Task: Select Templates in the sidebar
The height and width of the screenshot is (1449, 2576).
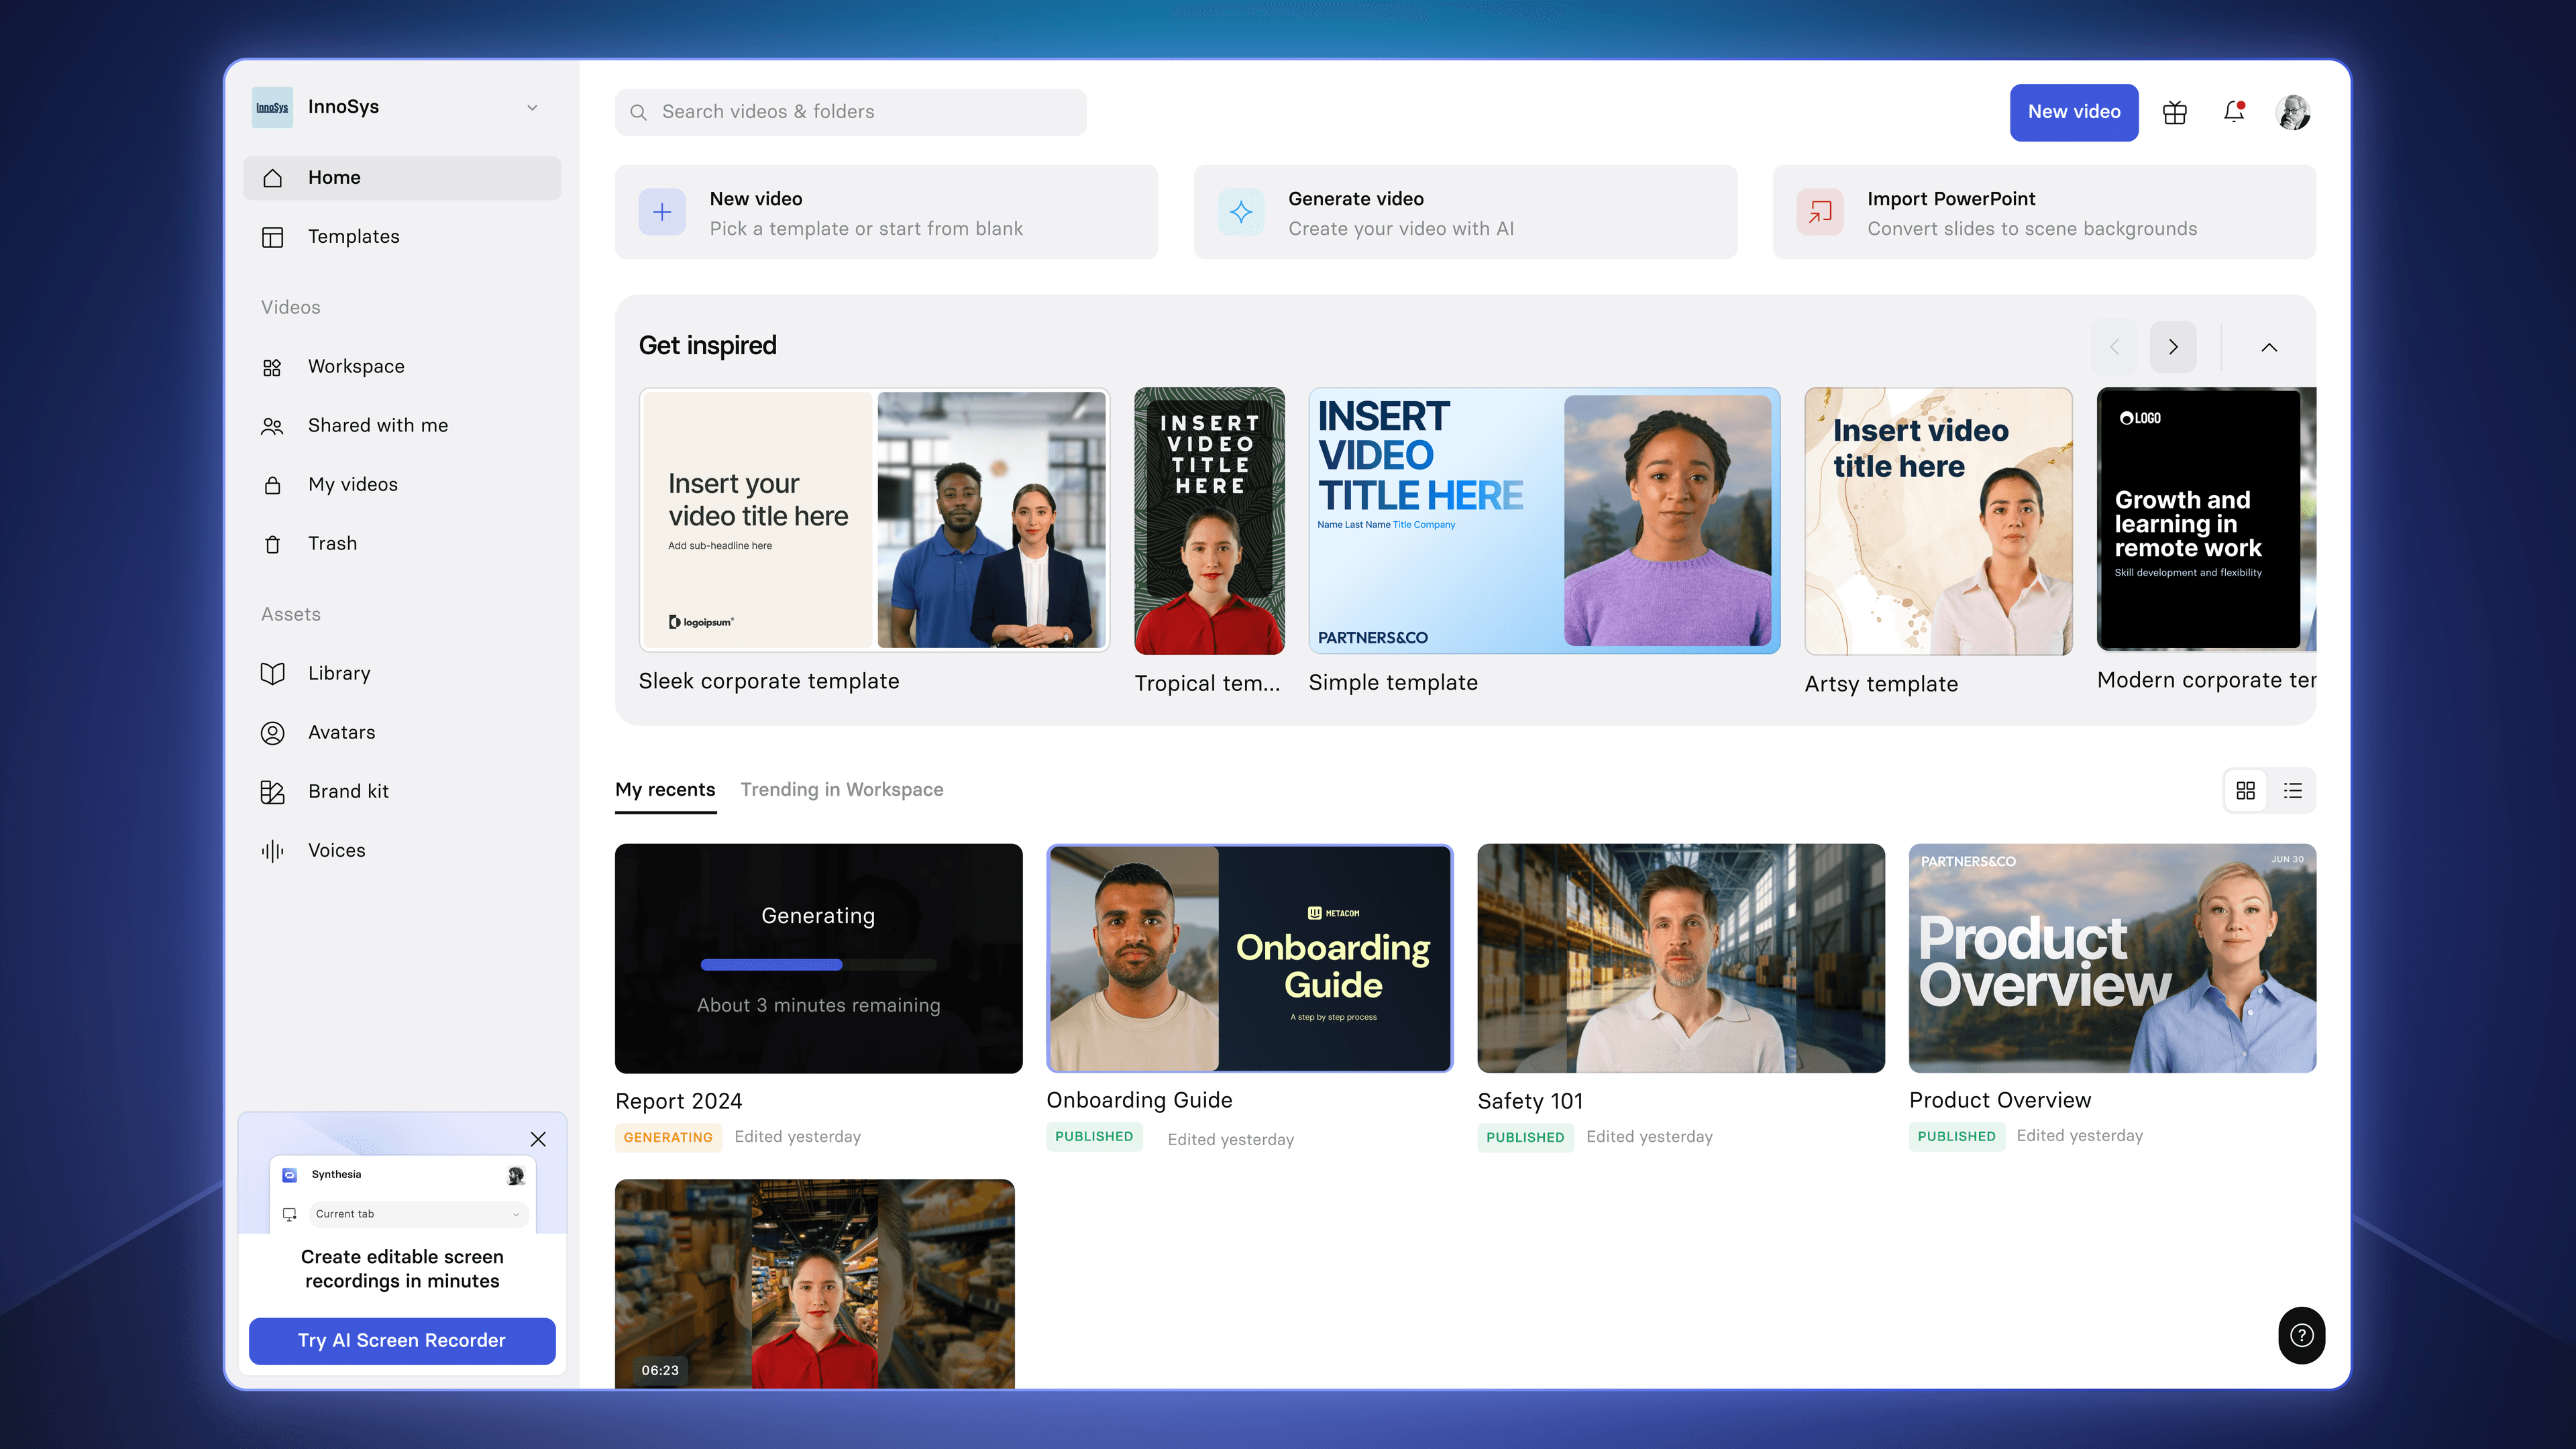Action: (353, 236)
